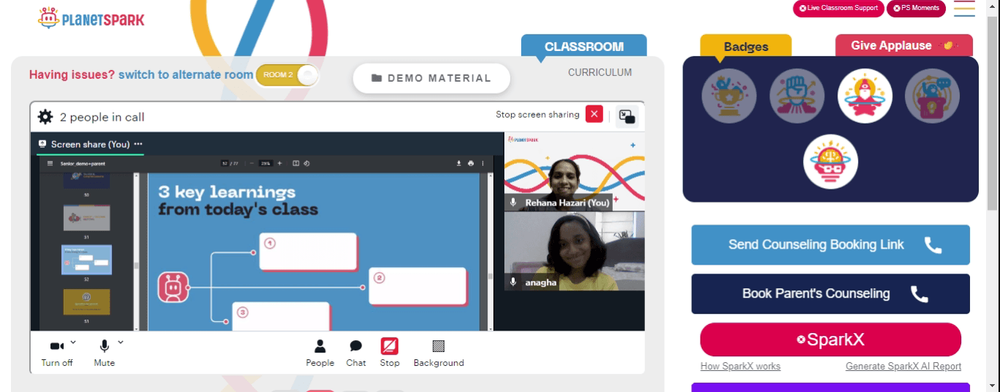Click the fit-to-page icon in PDF toolbar

[296, 163]
